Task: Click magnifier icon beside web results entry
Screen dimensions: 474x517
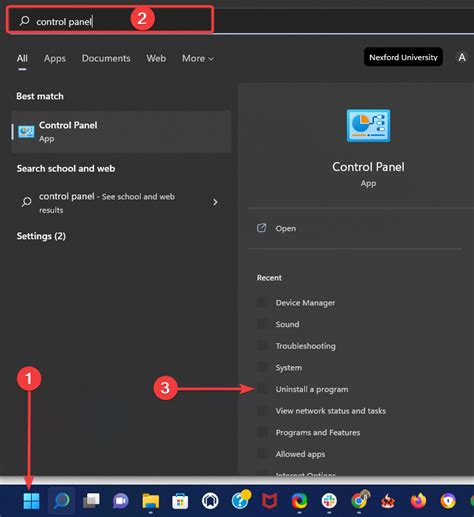Action: pyautogui.click(x=27, y=202)
